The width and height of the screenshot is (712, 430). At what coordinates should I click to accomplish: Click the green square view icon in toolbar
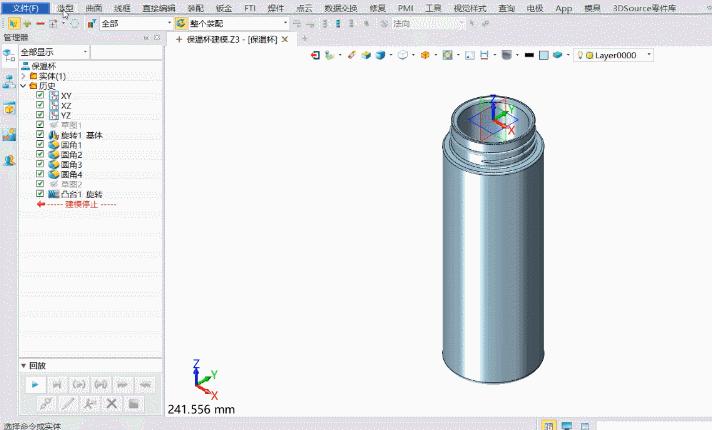[447, 55]
